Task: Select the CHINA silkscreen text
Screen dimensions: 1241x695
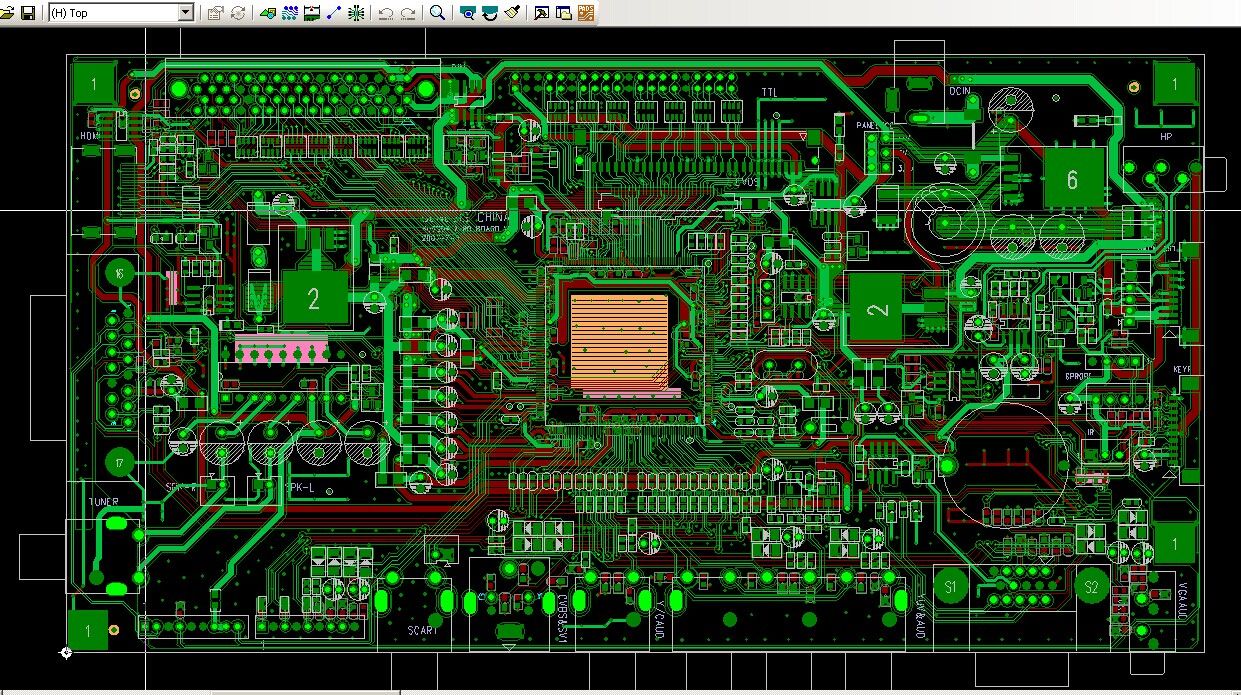Action: 494,217
